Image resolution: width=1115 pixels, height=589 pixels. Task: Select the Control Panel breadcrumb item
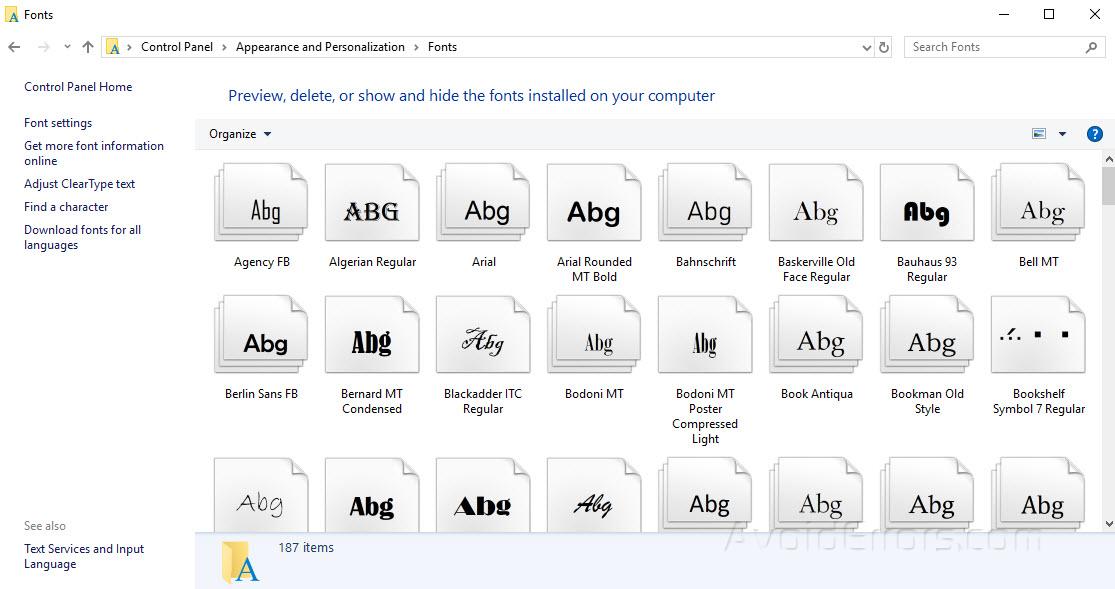176,46
